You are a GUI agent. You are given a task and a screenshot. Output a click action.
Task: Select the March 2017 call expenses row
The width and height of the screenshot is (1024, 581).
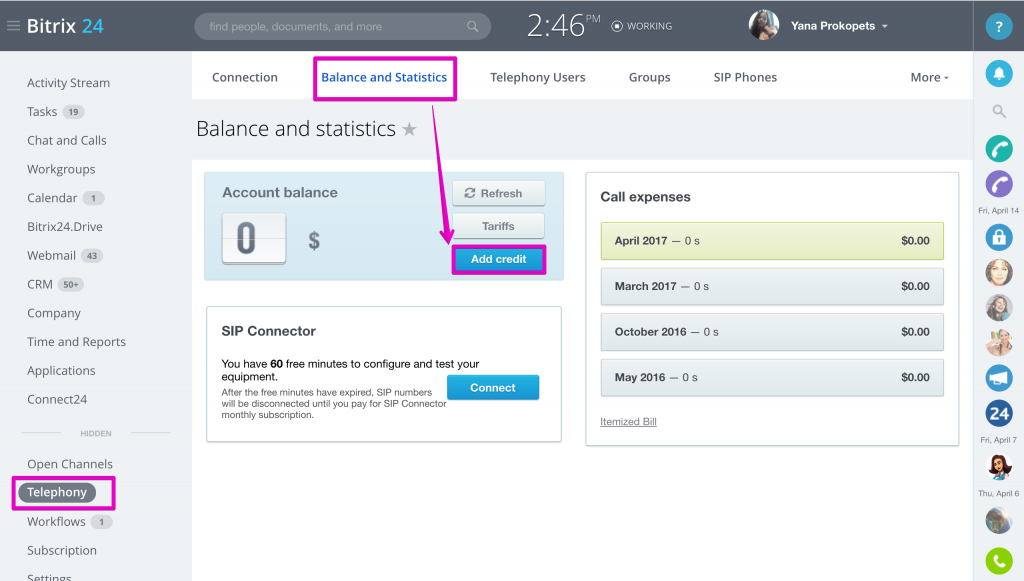[x=772, y=286]
